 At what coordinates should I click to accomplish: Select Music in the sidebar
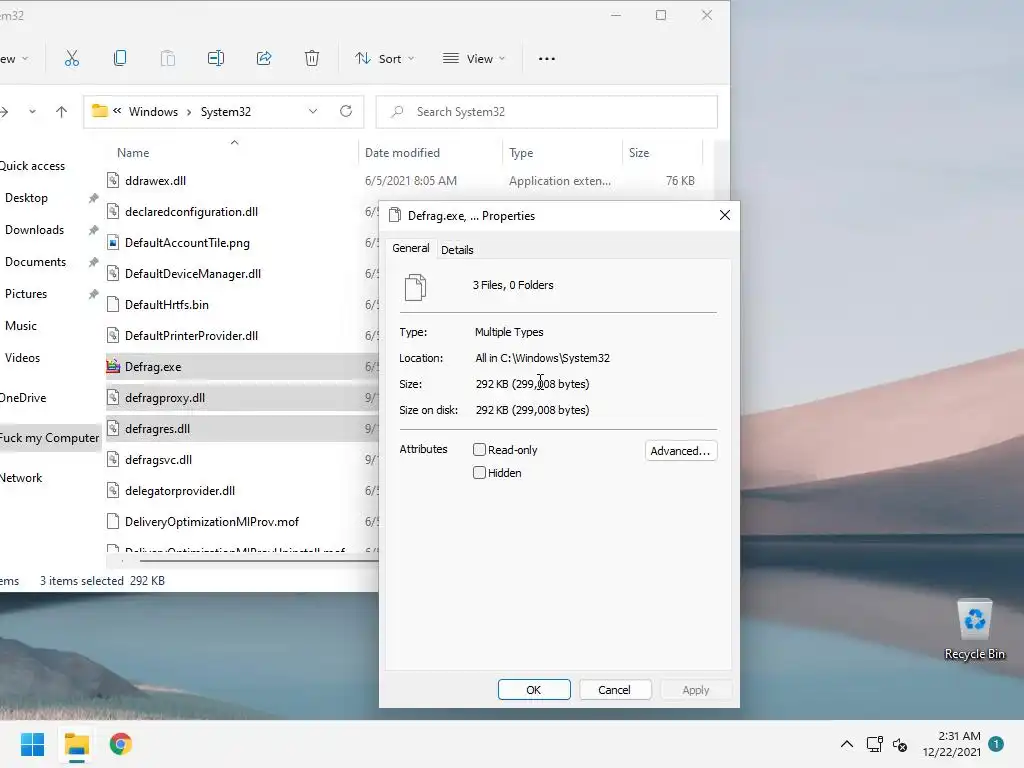[21, 326]
